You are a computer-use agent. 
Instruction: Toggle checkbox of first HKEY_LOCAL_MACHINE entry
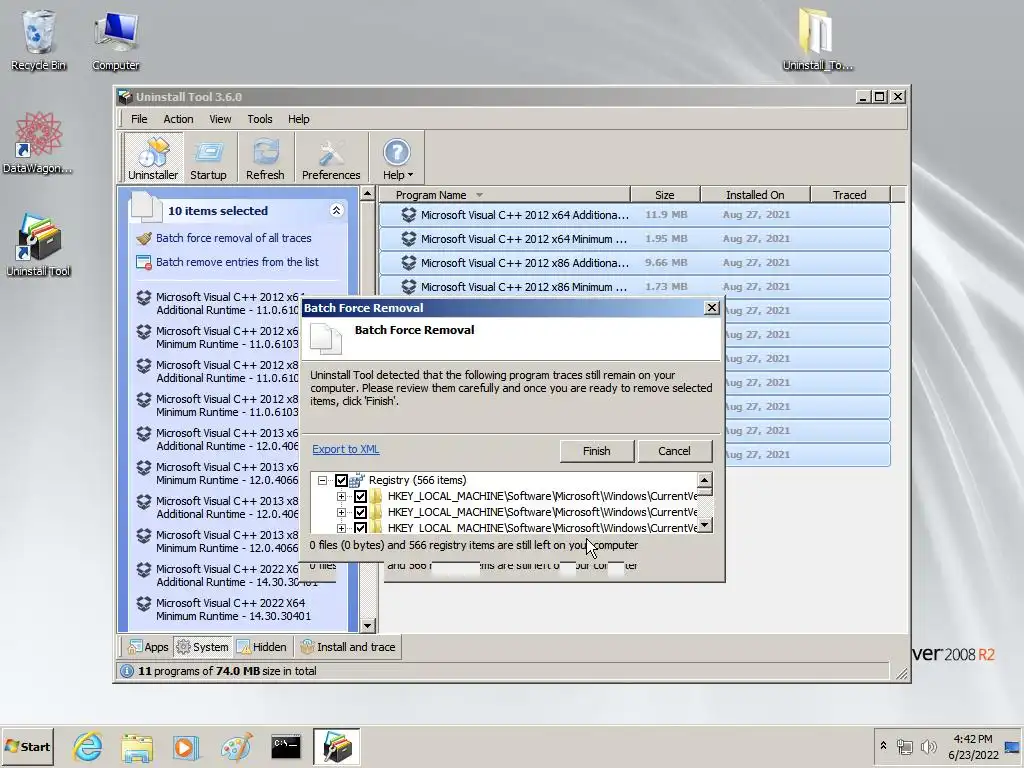click(x=360, y=496)
